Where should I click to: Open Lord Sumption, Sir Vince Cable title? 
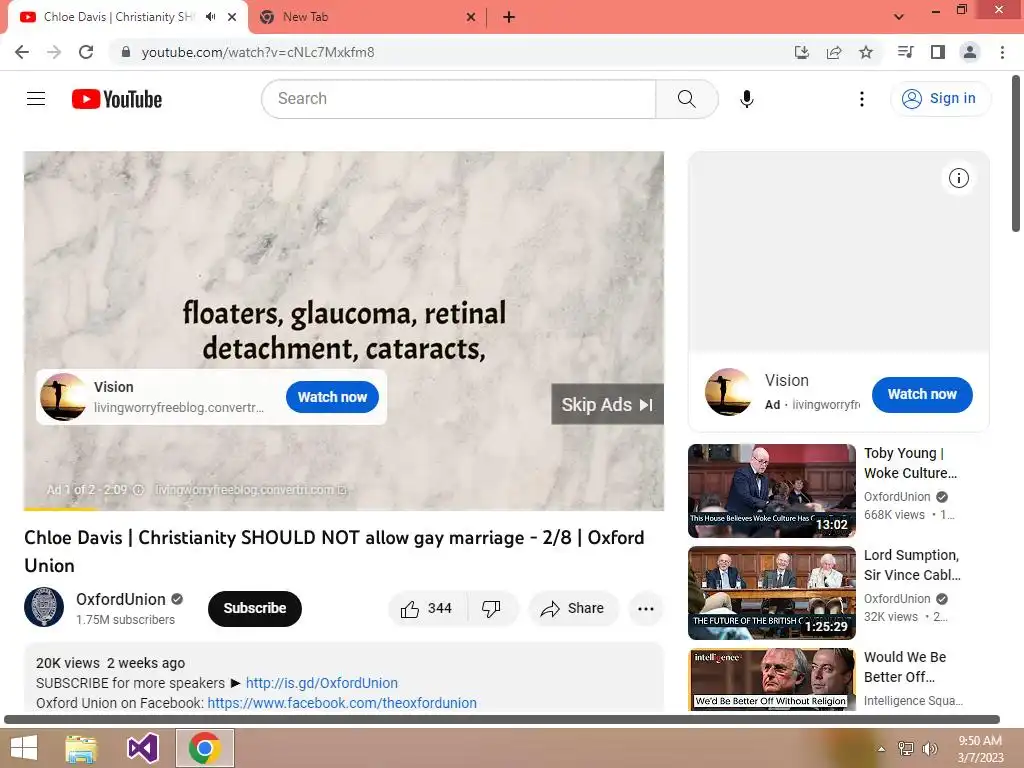click(x=912, y=565)
